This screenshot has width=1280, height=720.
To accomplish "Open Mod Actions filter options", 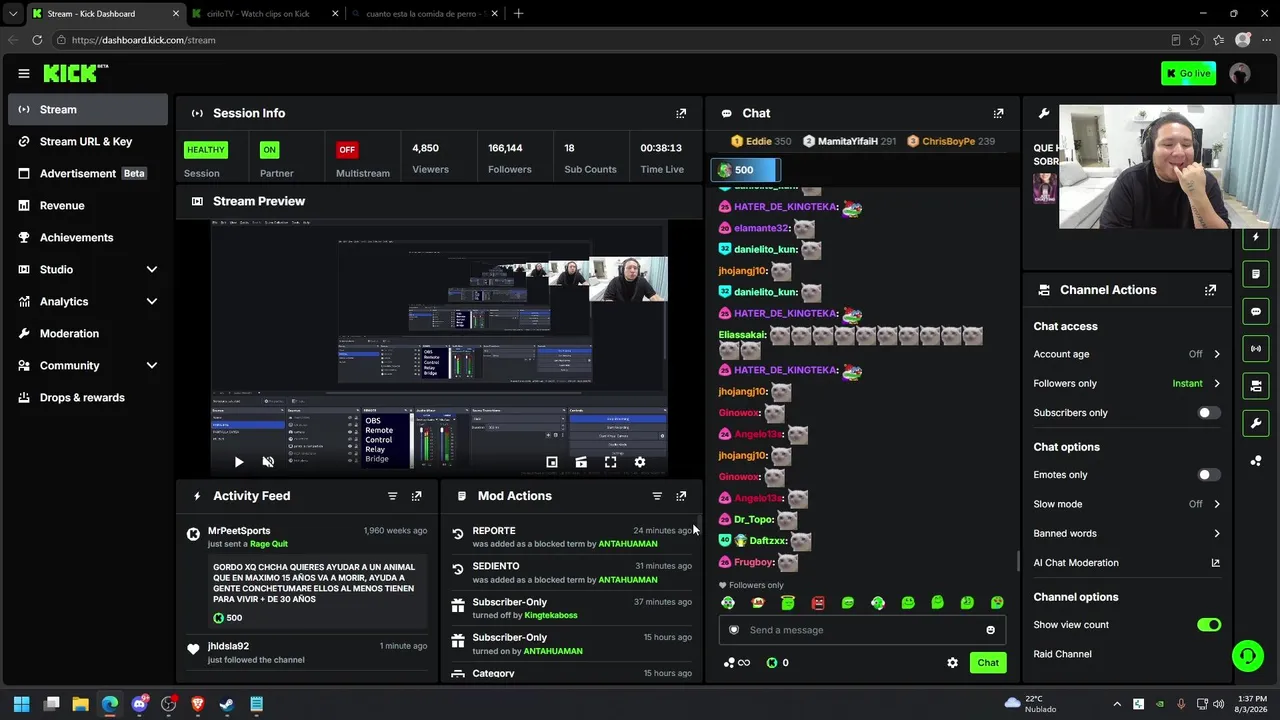I will [657, 496].
